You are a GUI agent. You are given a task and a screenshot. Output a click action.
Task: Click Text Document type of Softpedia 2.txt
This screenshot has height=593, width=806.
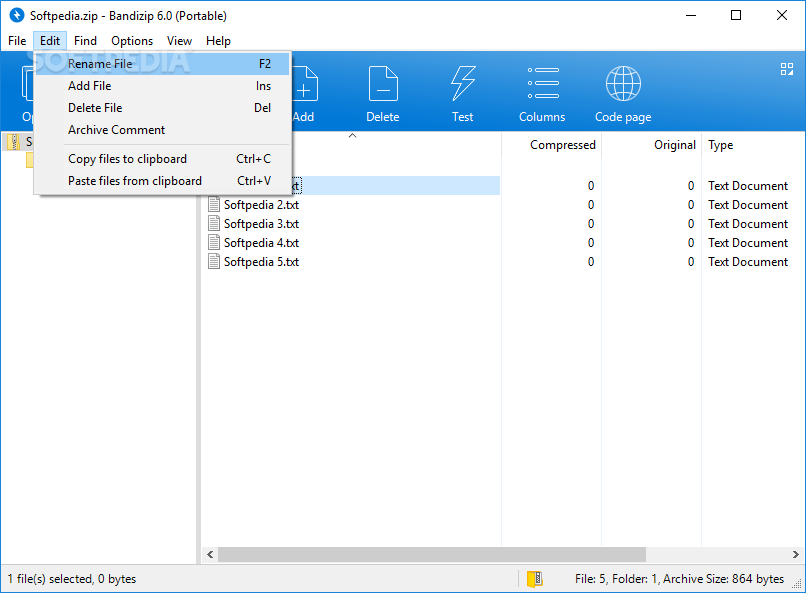pos(748,205)
